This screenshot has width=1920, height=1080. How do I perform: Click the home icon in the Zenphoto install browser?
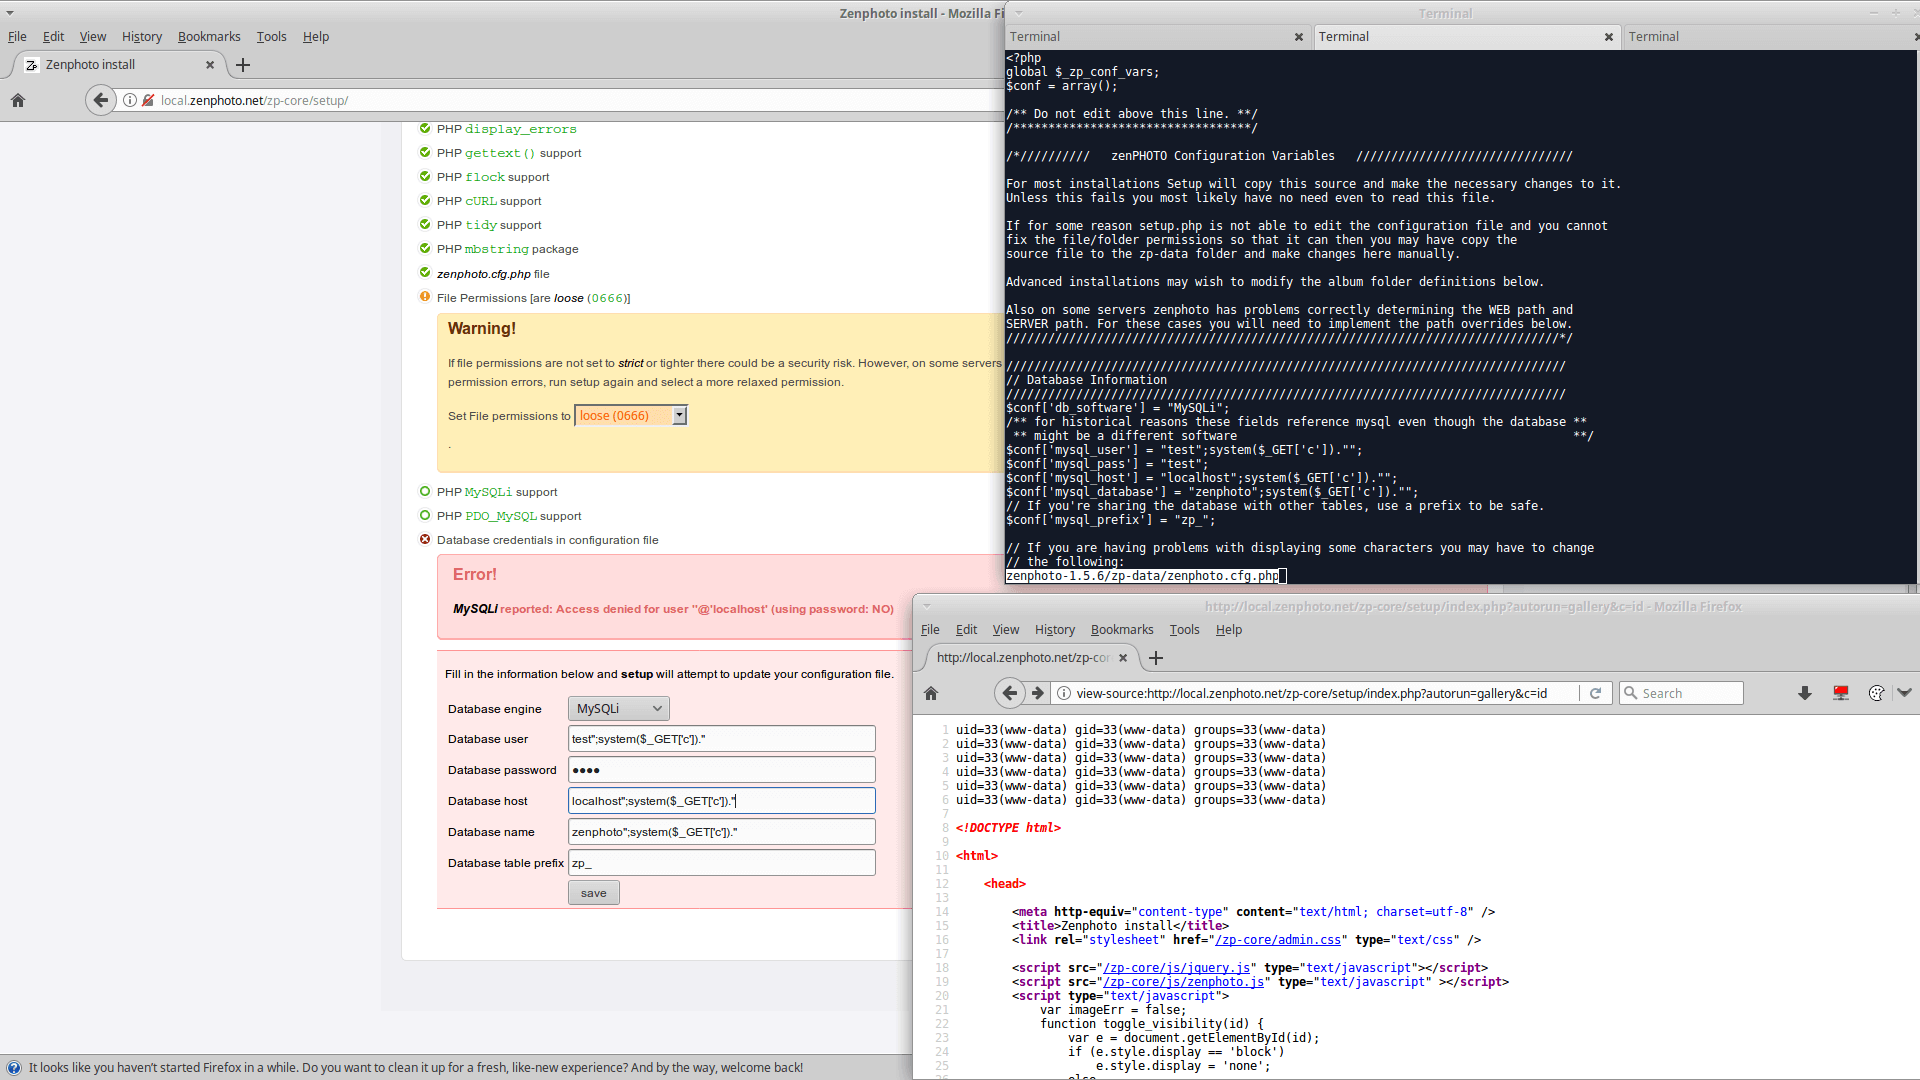pyautogui.click(x=17, y=100)
